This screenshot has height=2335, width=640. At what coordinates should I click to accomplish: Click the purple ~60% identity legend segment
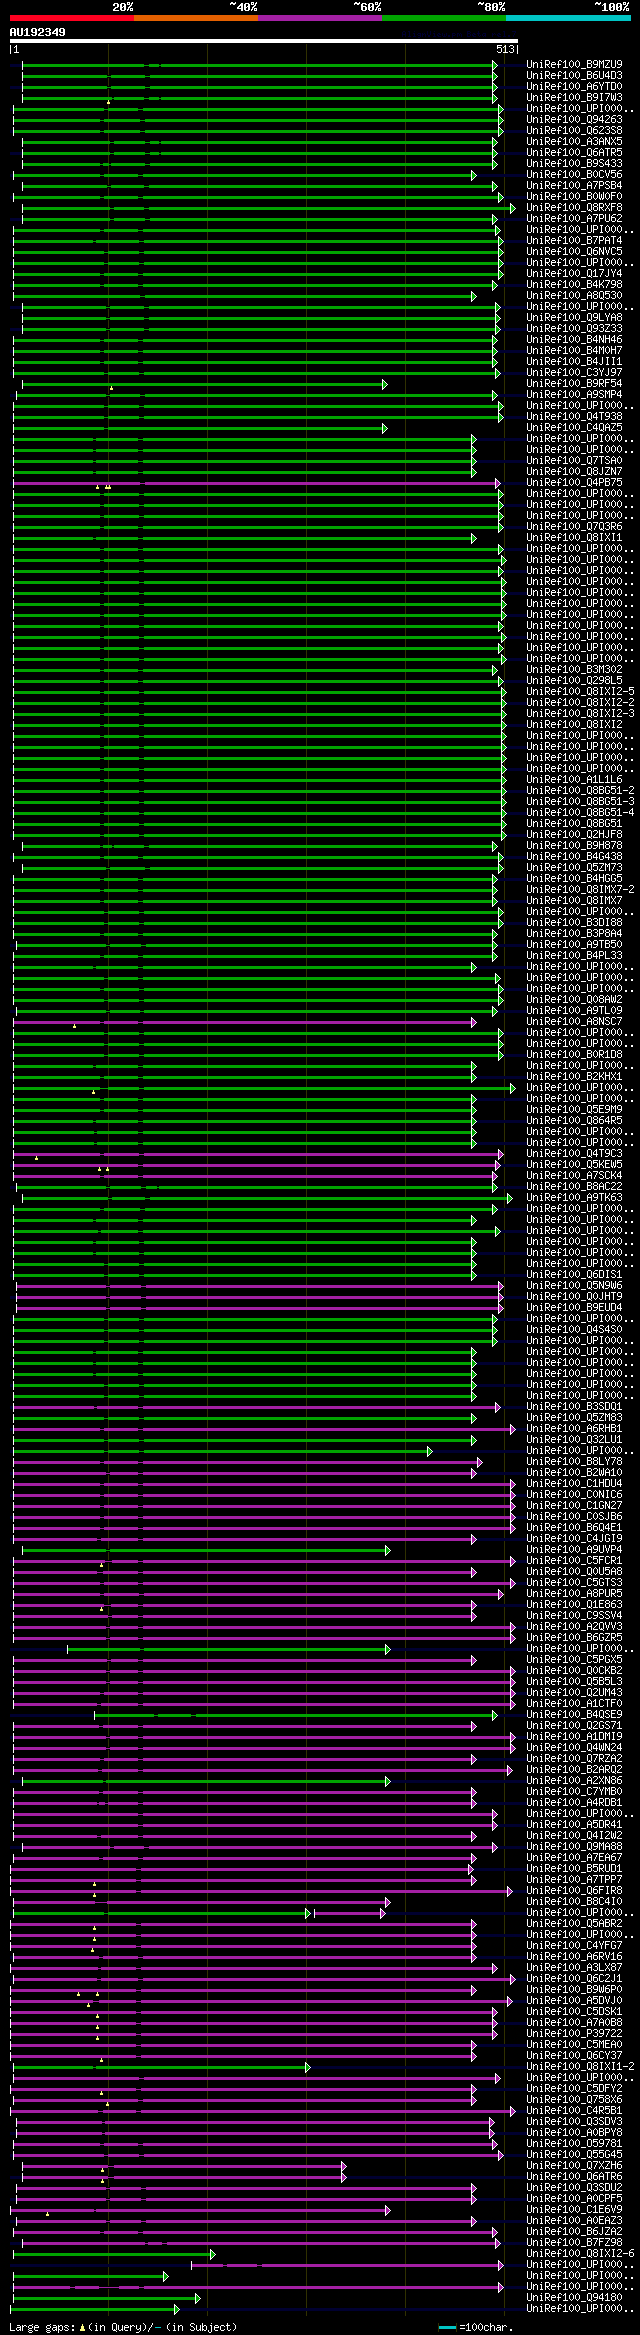point(319,18)
